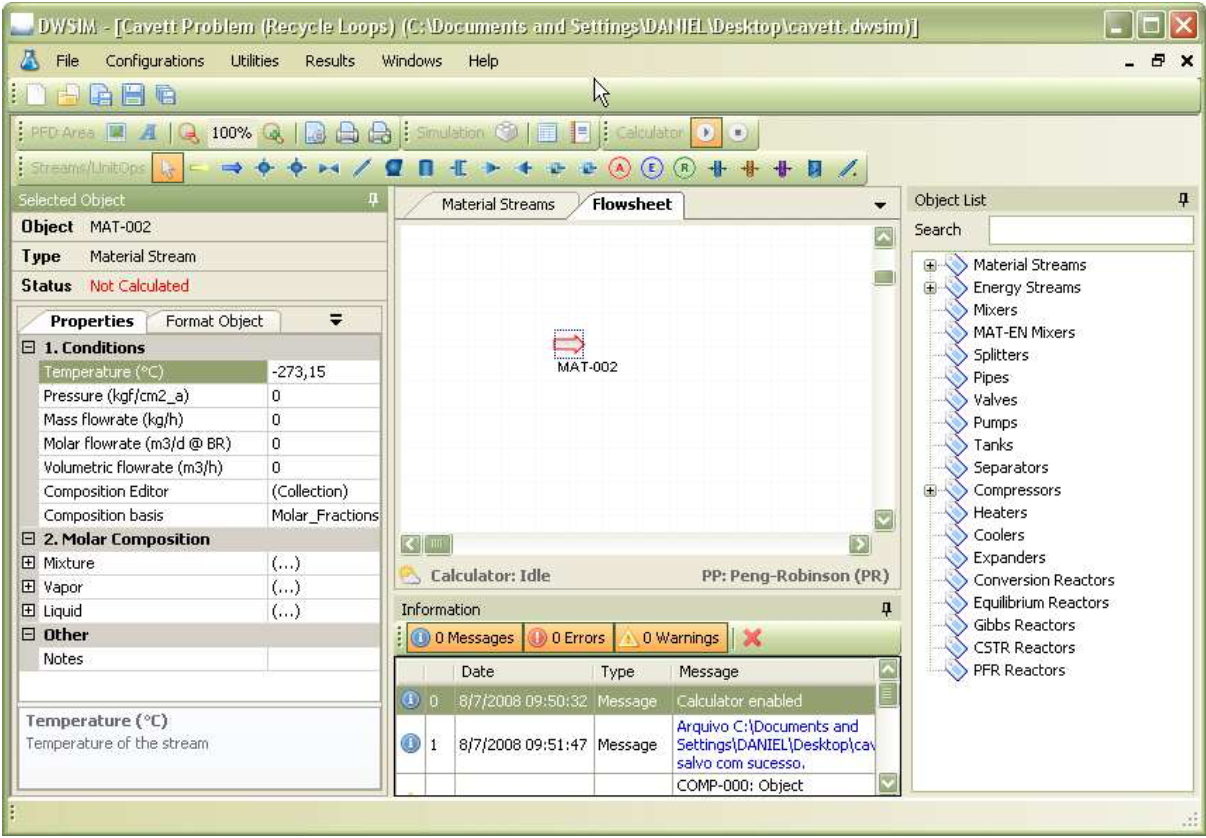Expand the Liquid property row
This screenshot has width=1206, height=838.
coord(28,611)
